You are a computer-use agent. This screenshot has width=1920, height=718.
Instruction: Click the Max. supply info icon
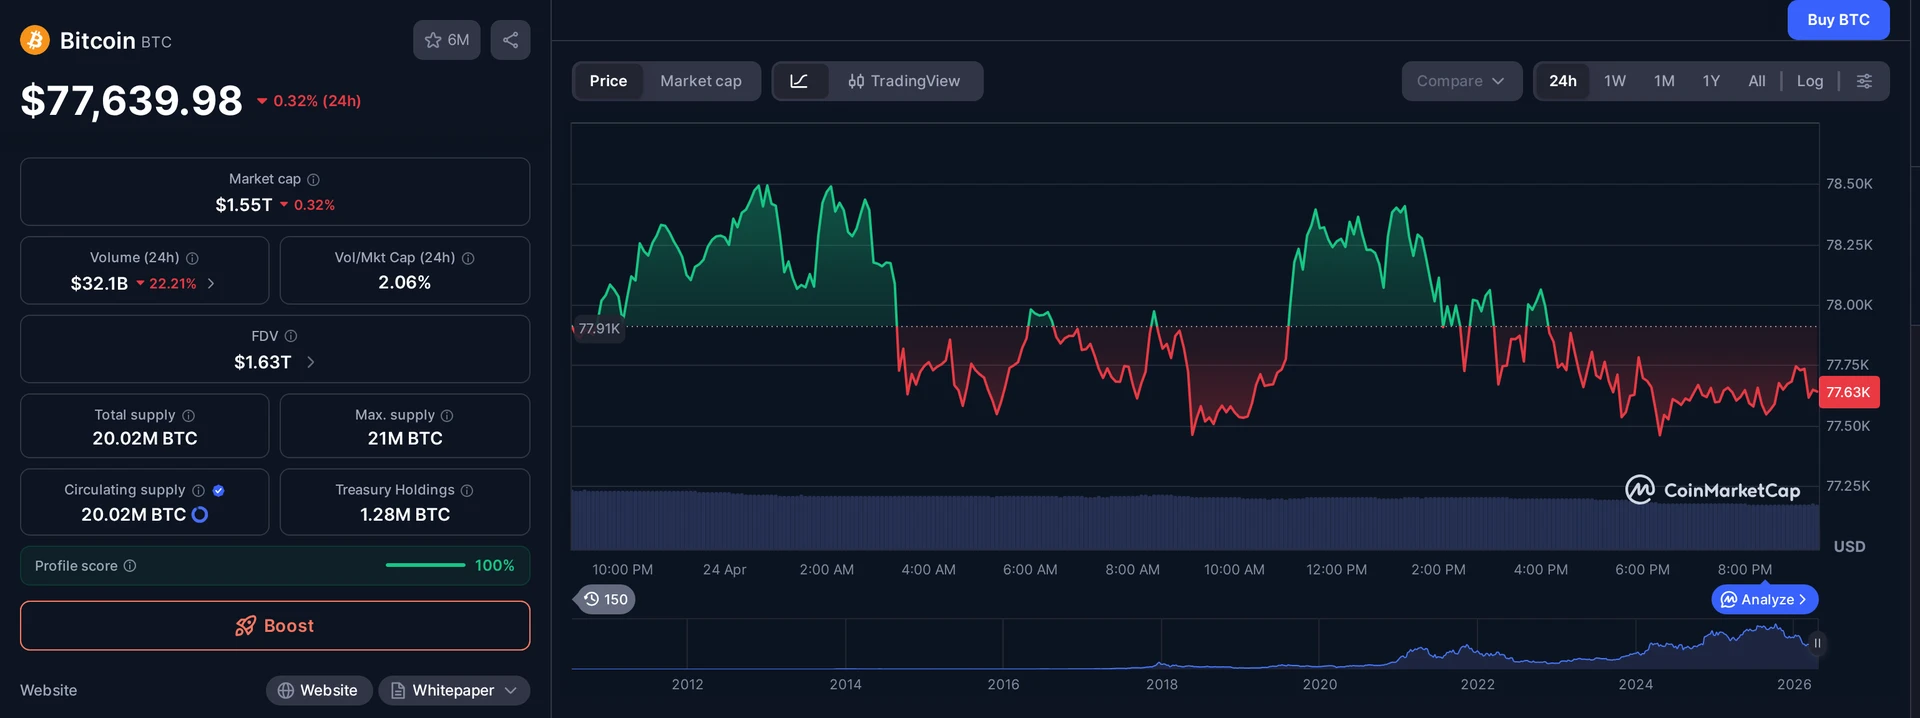pyautogui.click(x=447, y=415)
